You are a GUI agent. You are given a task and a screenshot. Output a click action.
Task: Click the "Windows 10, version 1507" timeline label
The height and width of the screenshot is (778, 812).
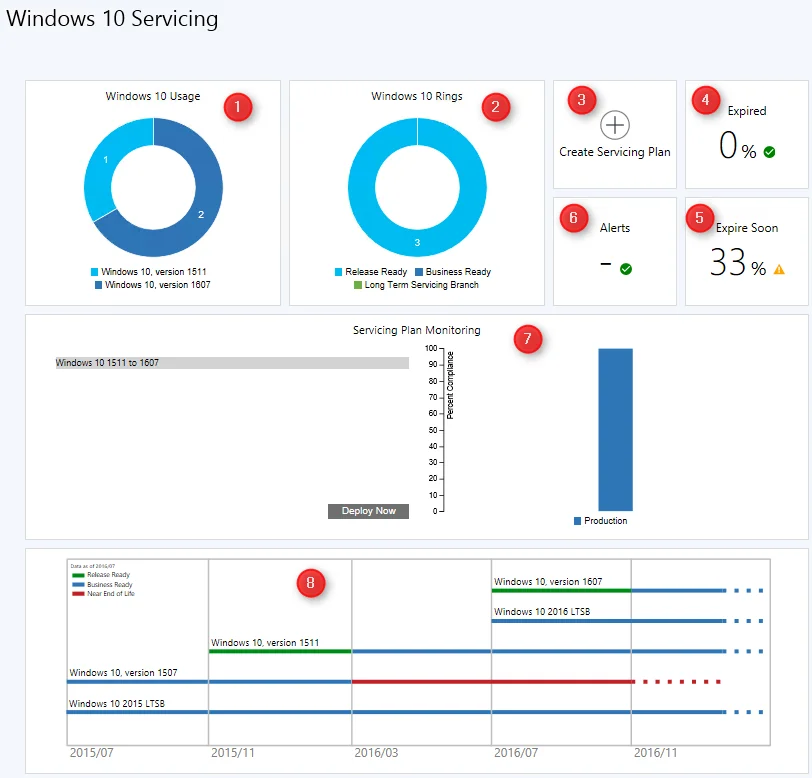coord(123,673)
